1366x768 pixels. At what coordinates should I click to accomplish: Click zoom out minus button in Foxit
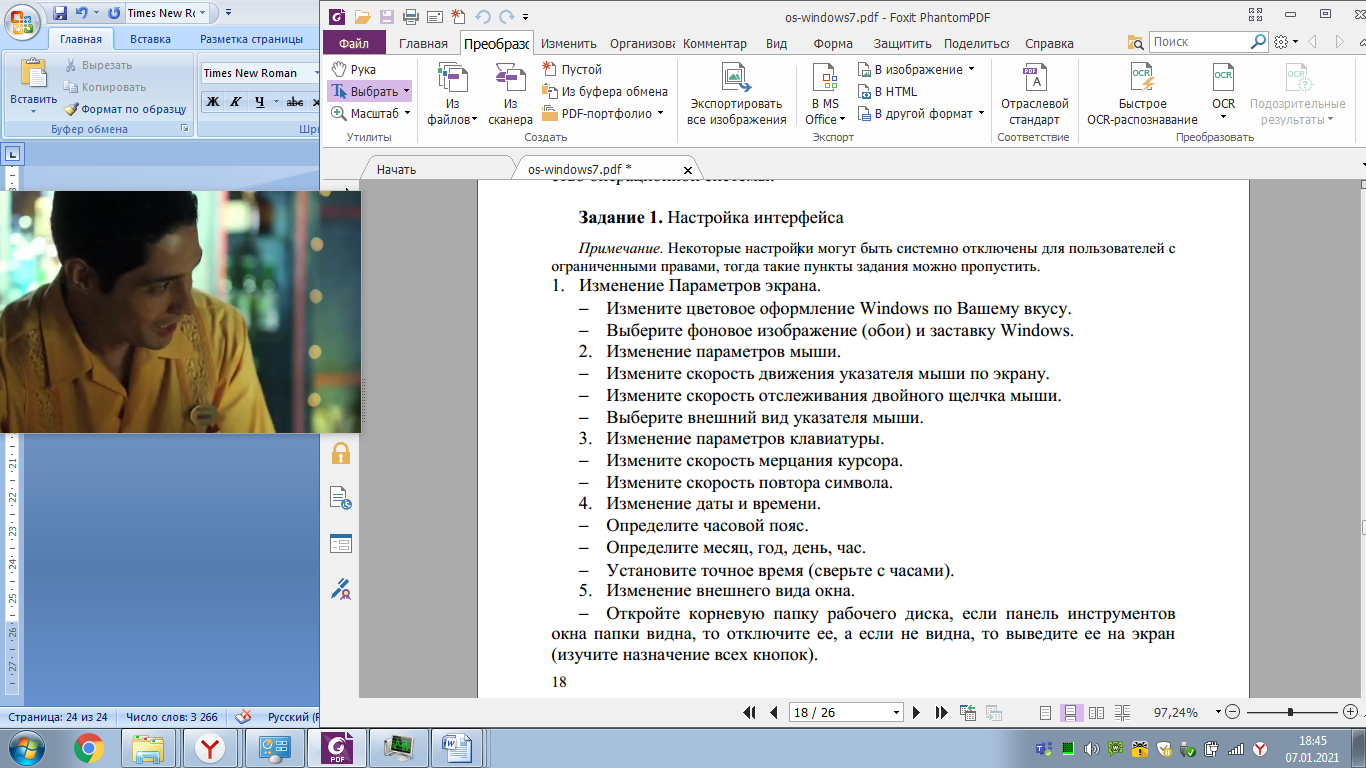tap(1232, 712)
